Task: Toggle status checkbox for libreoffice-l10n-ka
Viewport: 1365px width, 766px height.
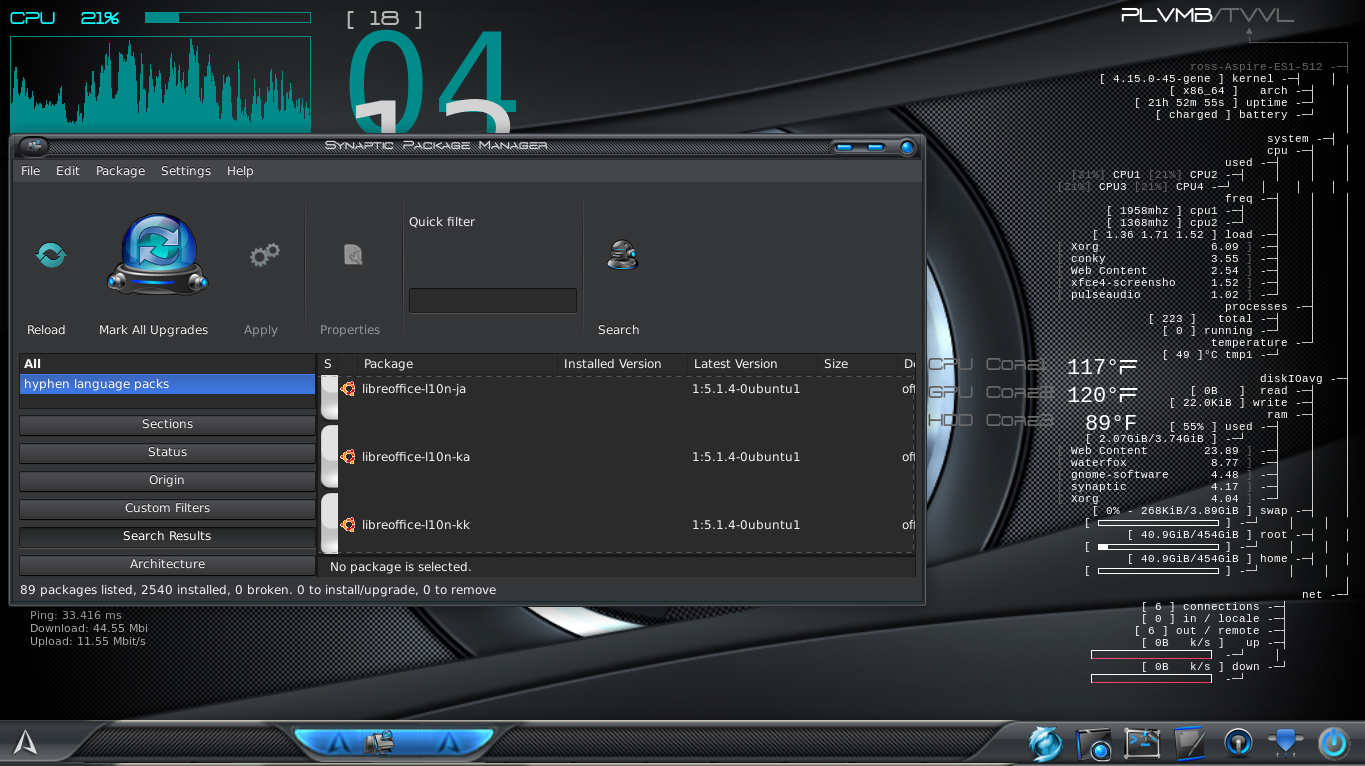Action: click(329, 457)
